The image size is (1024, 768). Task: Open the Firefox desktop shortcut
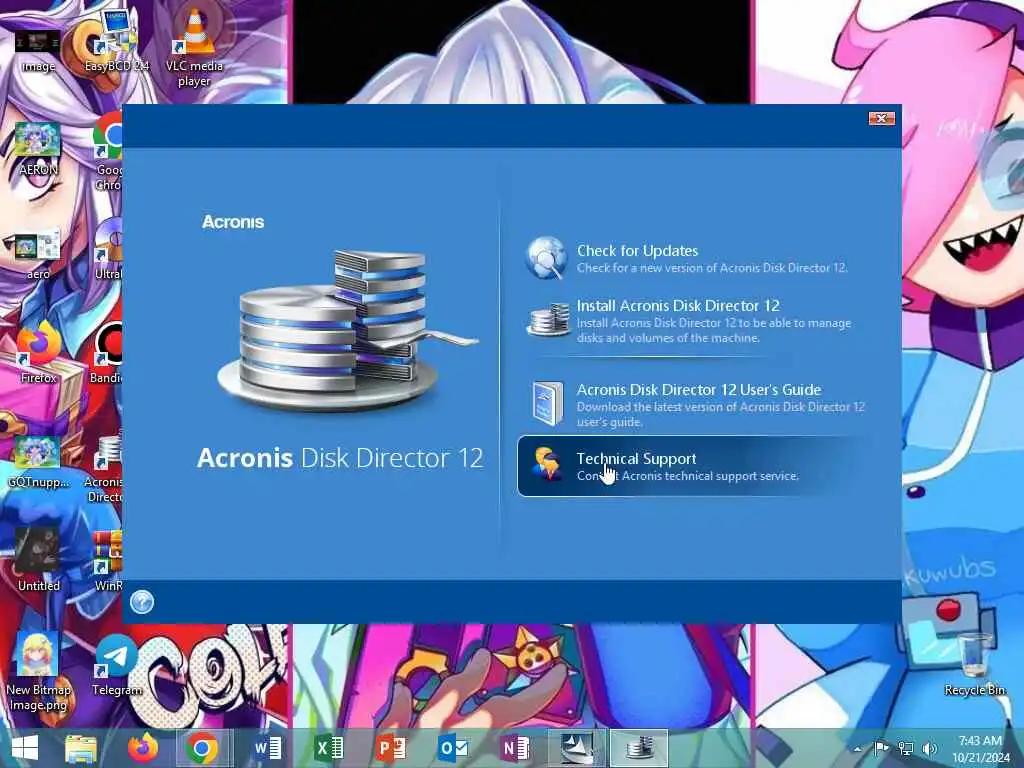coord(38,353)
